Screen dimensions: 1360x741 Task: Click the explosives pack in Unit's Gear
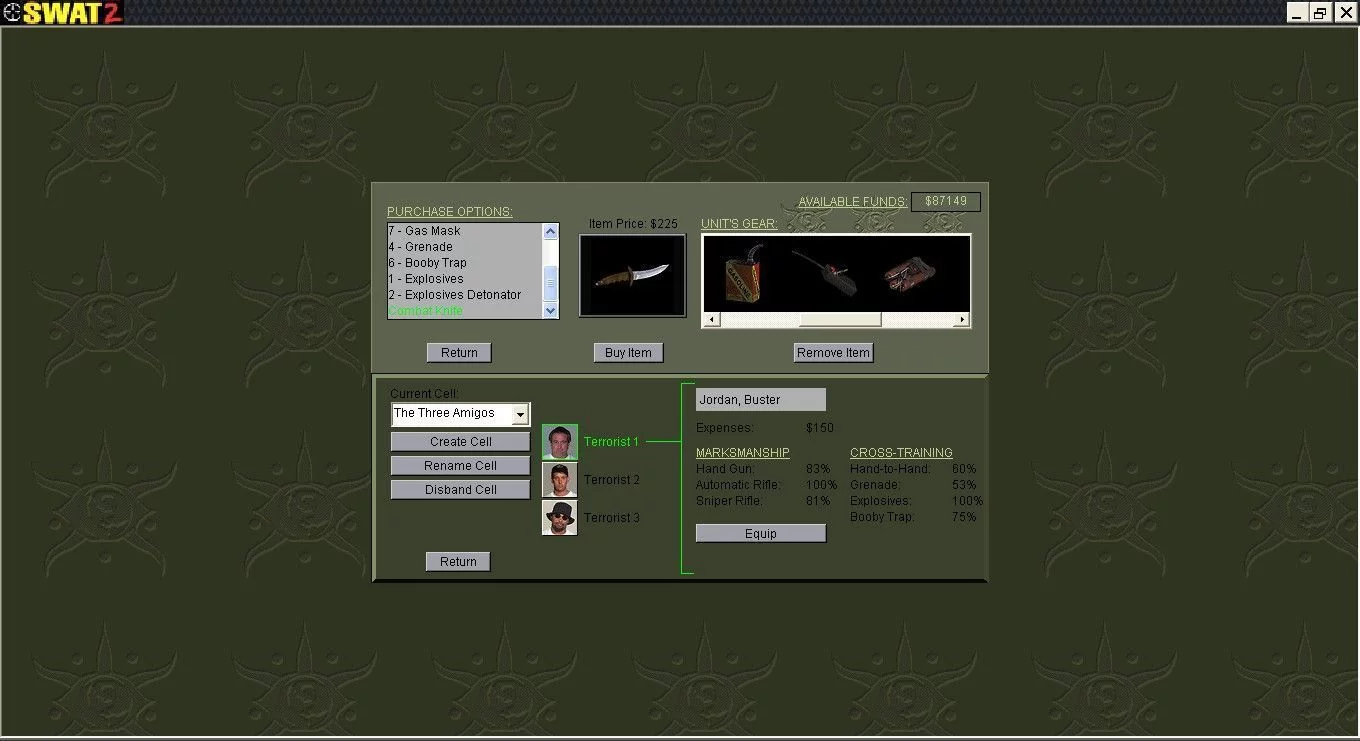[911, 276]
